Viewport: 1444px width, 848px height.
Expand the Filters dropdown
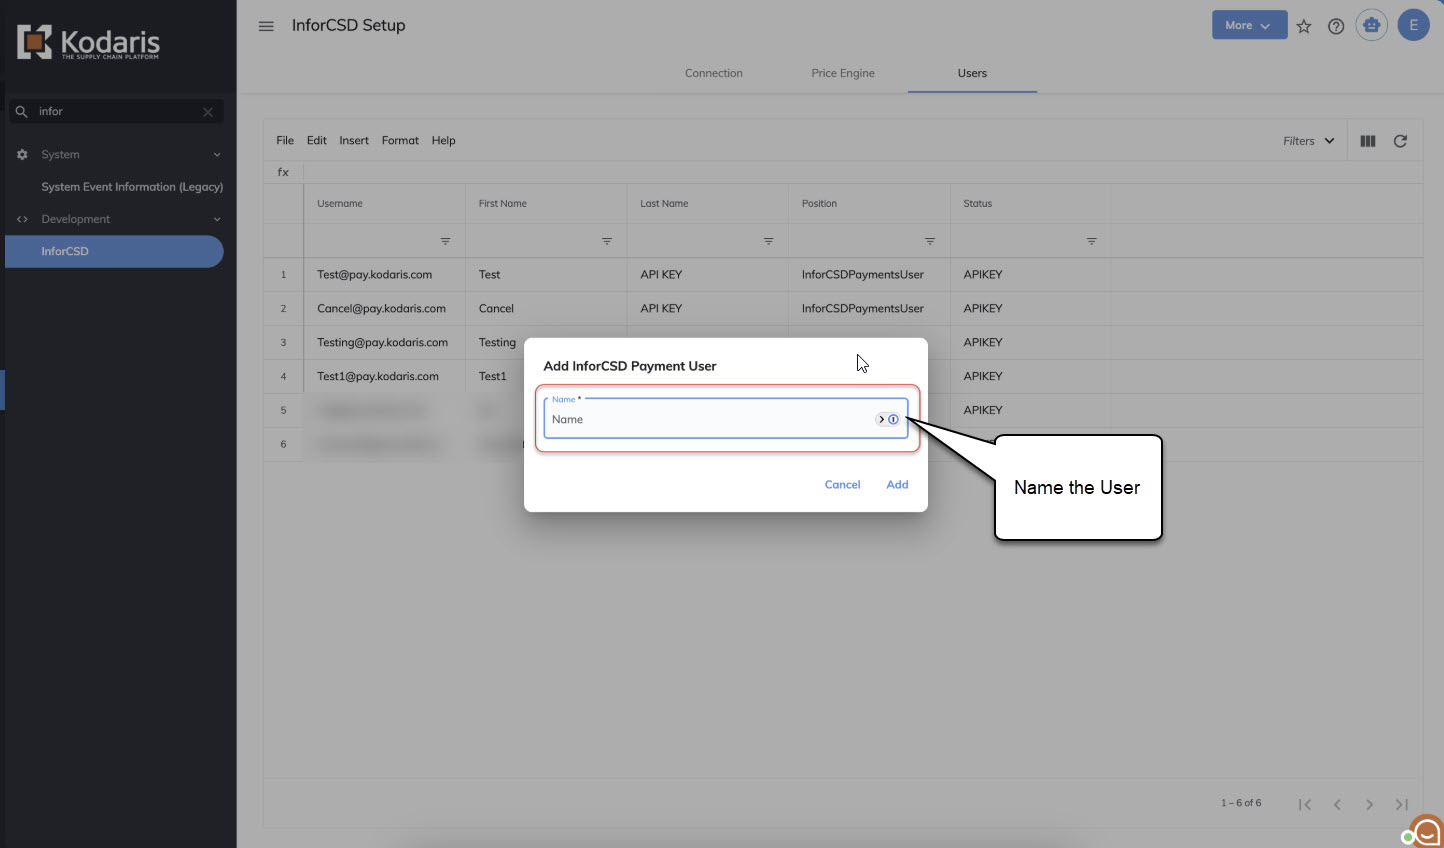tap(1308, 141)
